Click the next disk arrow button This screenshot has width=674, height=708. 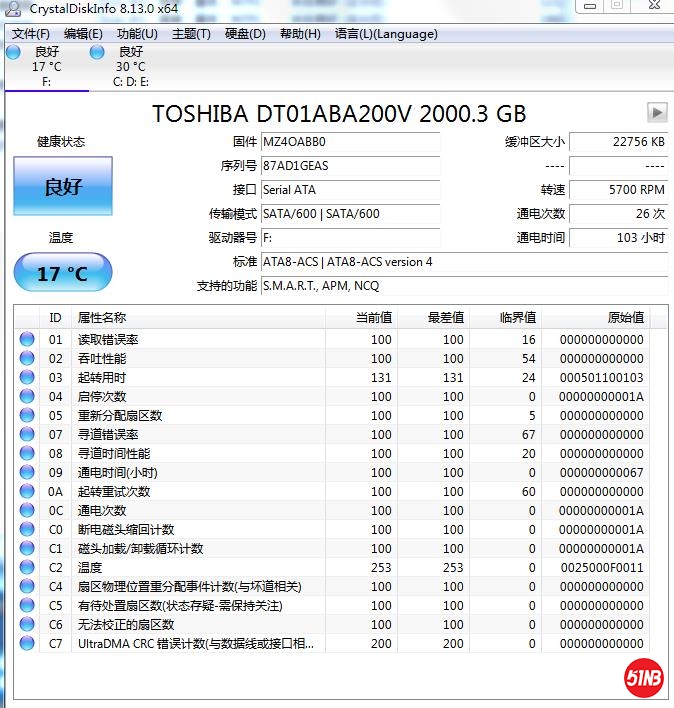tap(657, 112)
